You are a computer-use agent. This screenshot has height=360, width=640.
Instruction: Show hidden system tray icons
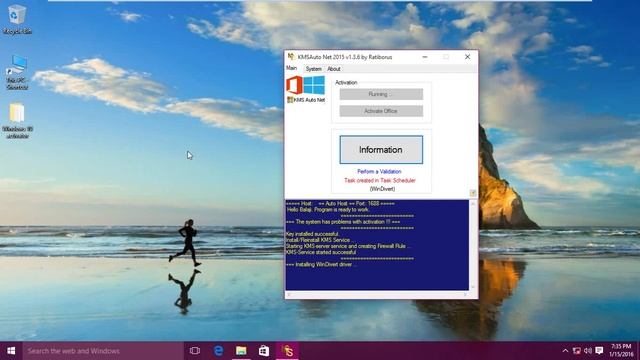565,351
